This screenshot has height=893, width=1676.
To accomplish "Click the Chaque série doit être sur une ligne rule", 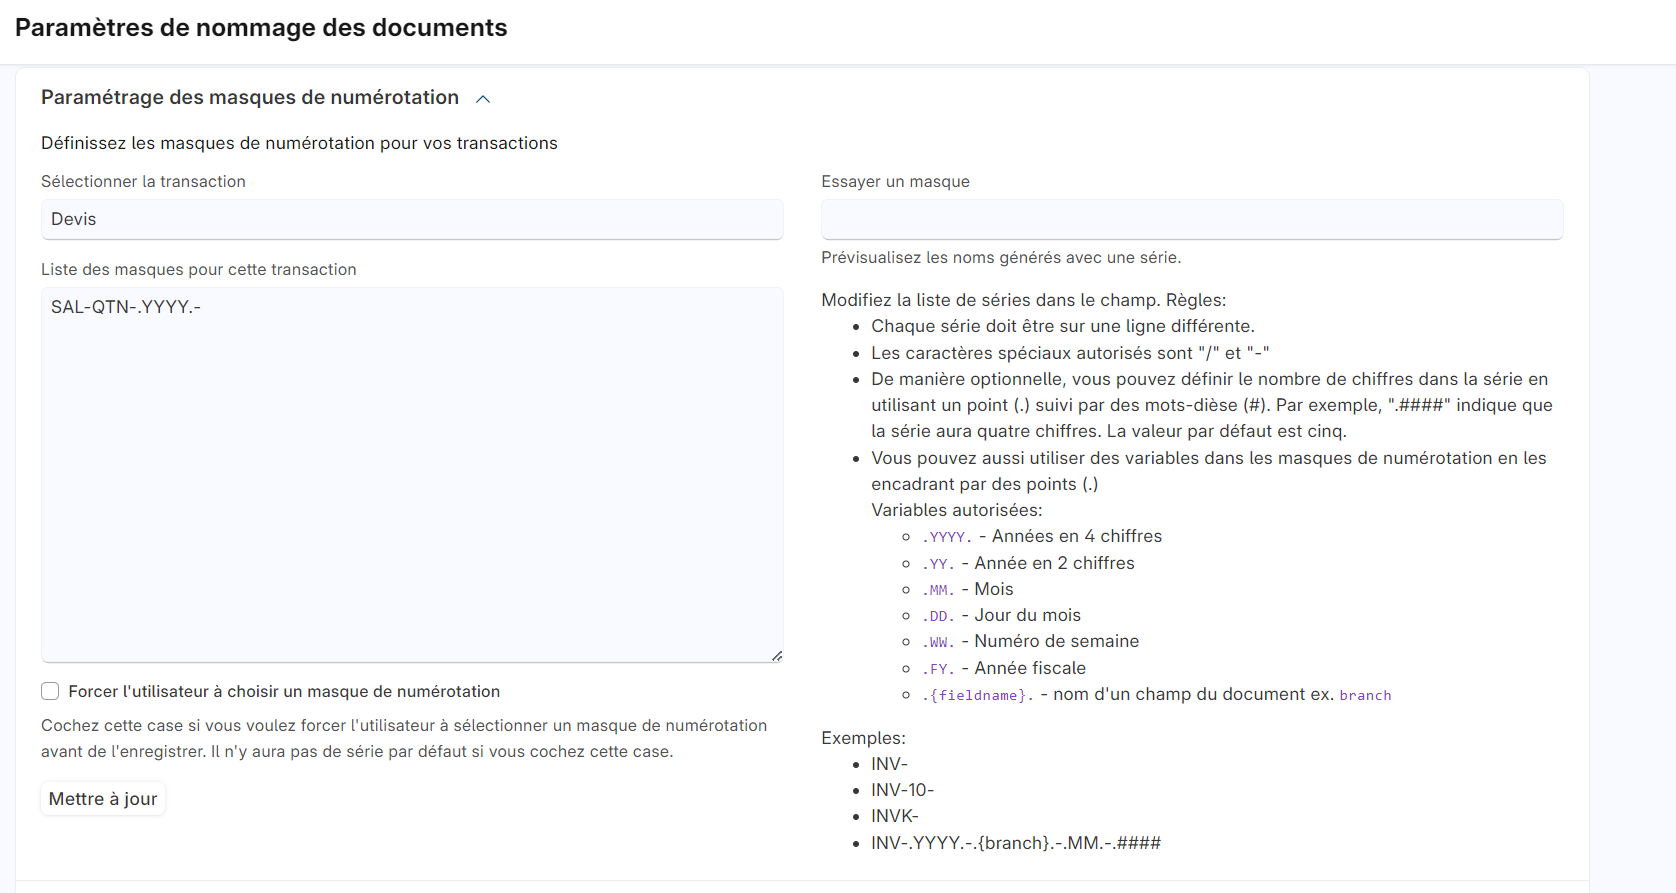I will [x=1063, y=326].
